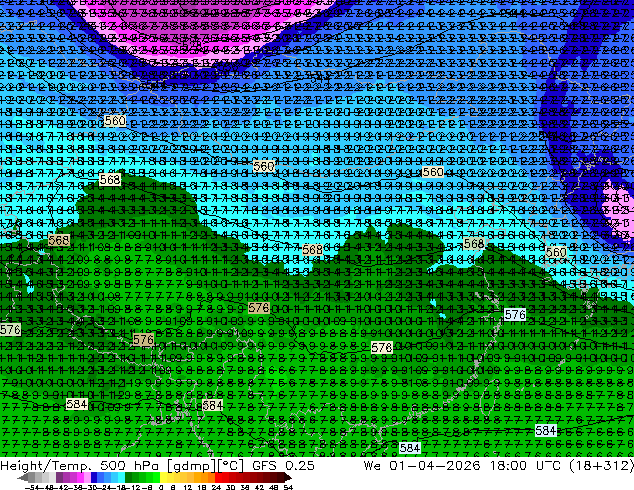
Task: Pick the bright red swatch in the legend
Action: 218,478
